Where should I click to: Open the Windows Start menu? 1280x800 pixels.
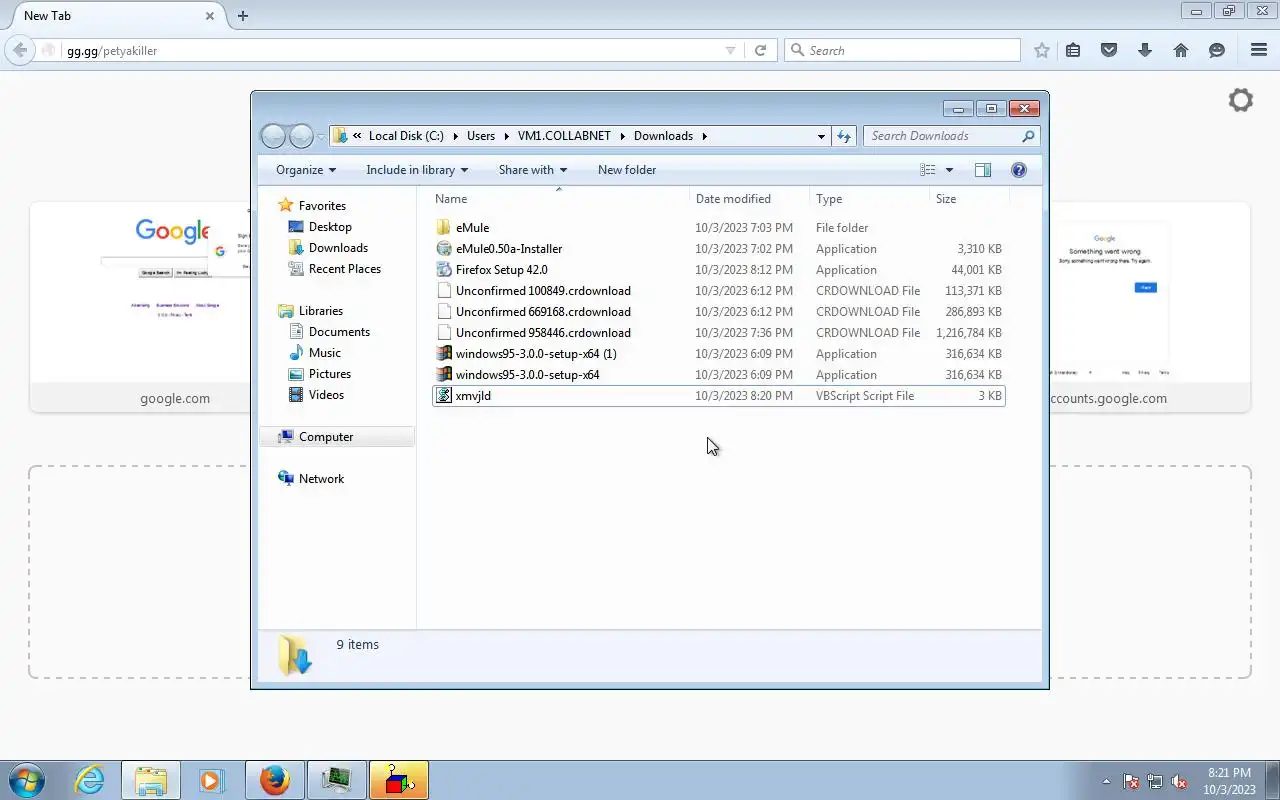tap(26, 780)
